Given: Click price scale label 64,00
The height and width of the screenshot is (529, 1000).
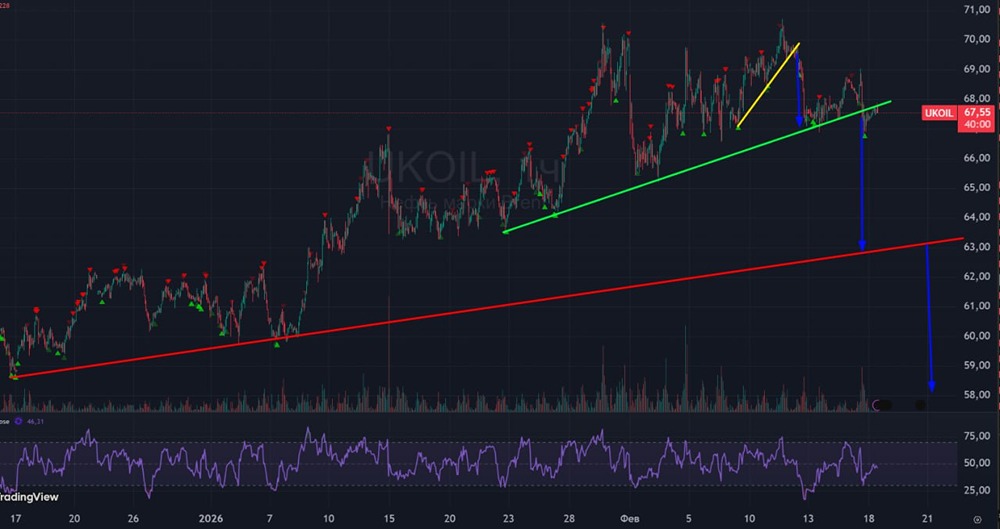Looking at the screenshot, I should coord(977,217).
